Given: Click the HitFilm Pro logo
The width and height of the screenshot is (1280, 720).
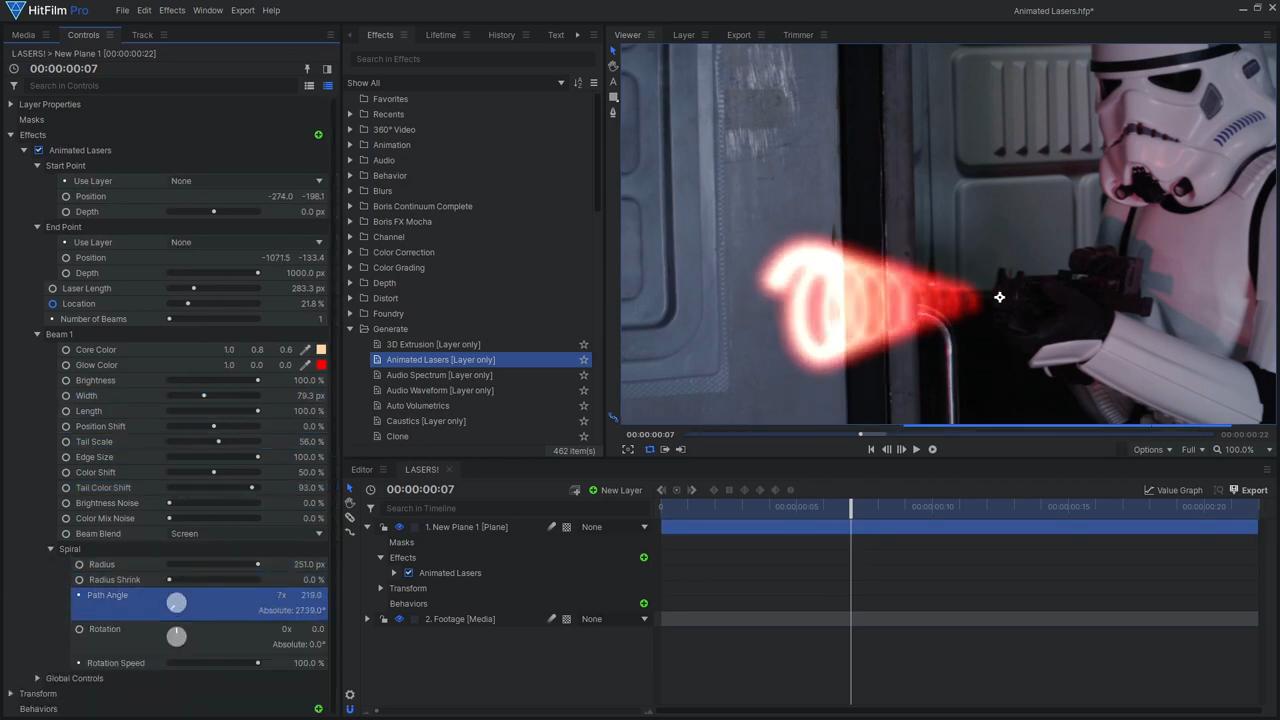Looking at the screenshot, I should (47, 10).
